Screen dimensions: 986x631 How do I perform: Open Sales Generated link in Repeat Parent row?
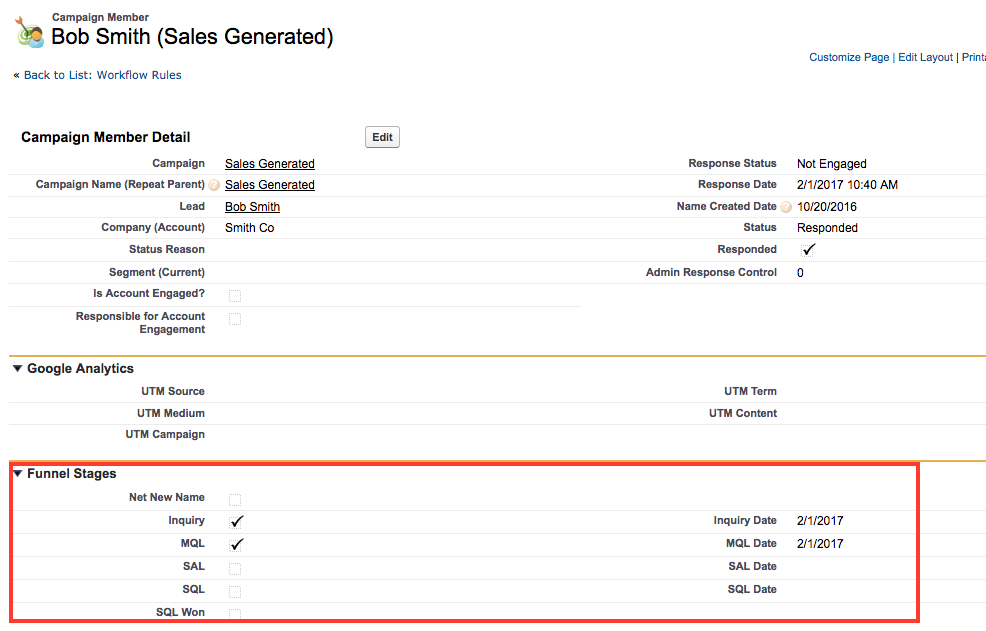tap(270, 185)
